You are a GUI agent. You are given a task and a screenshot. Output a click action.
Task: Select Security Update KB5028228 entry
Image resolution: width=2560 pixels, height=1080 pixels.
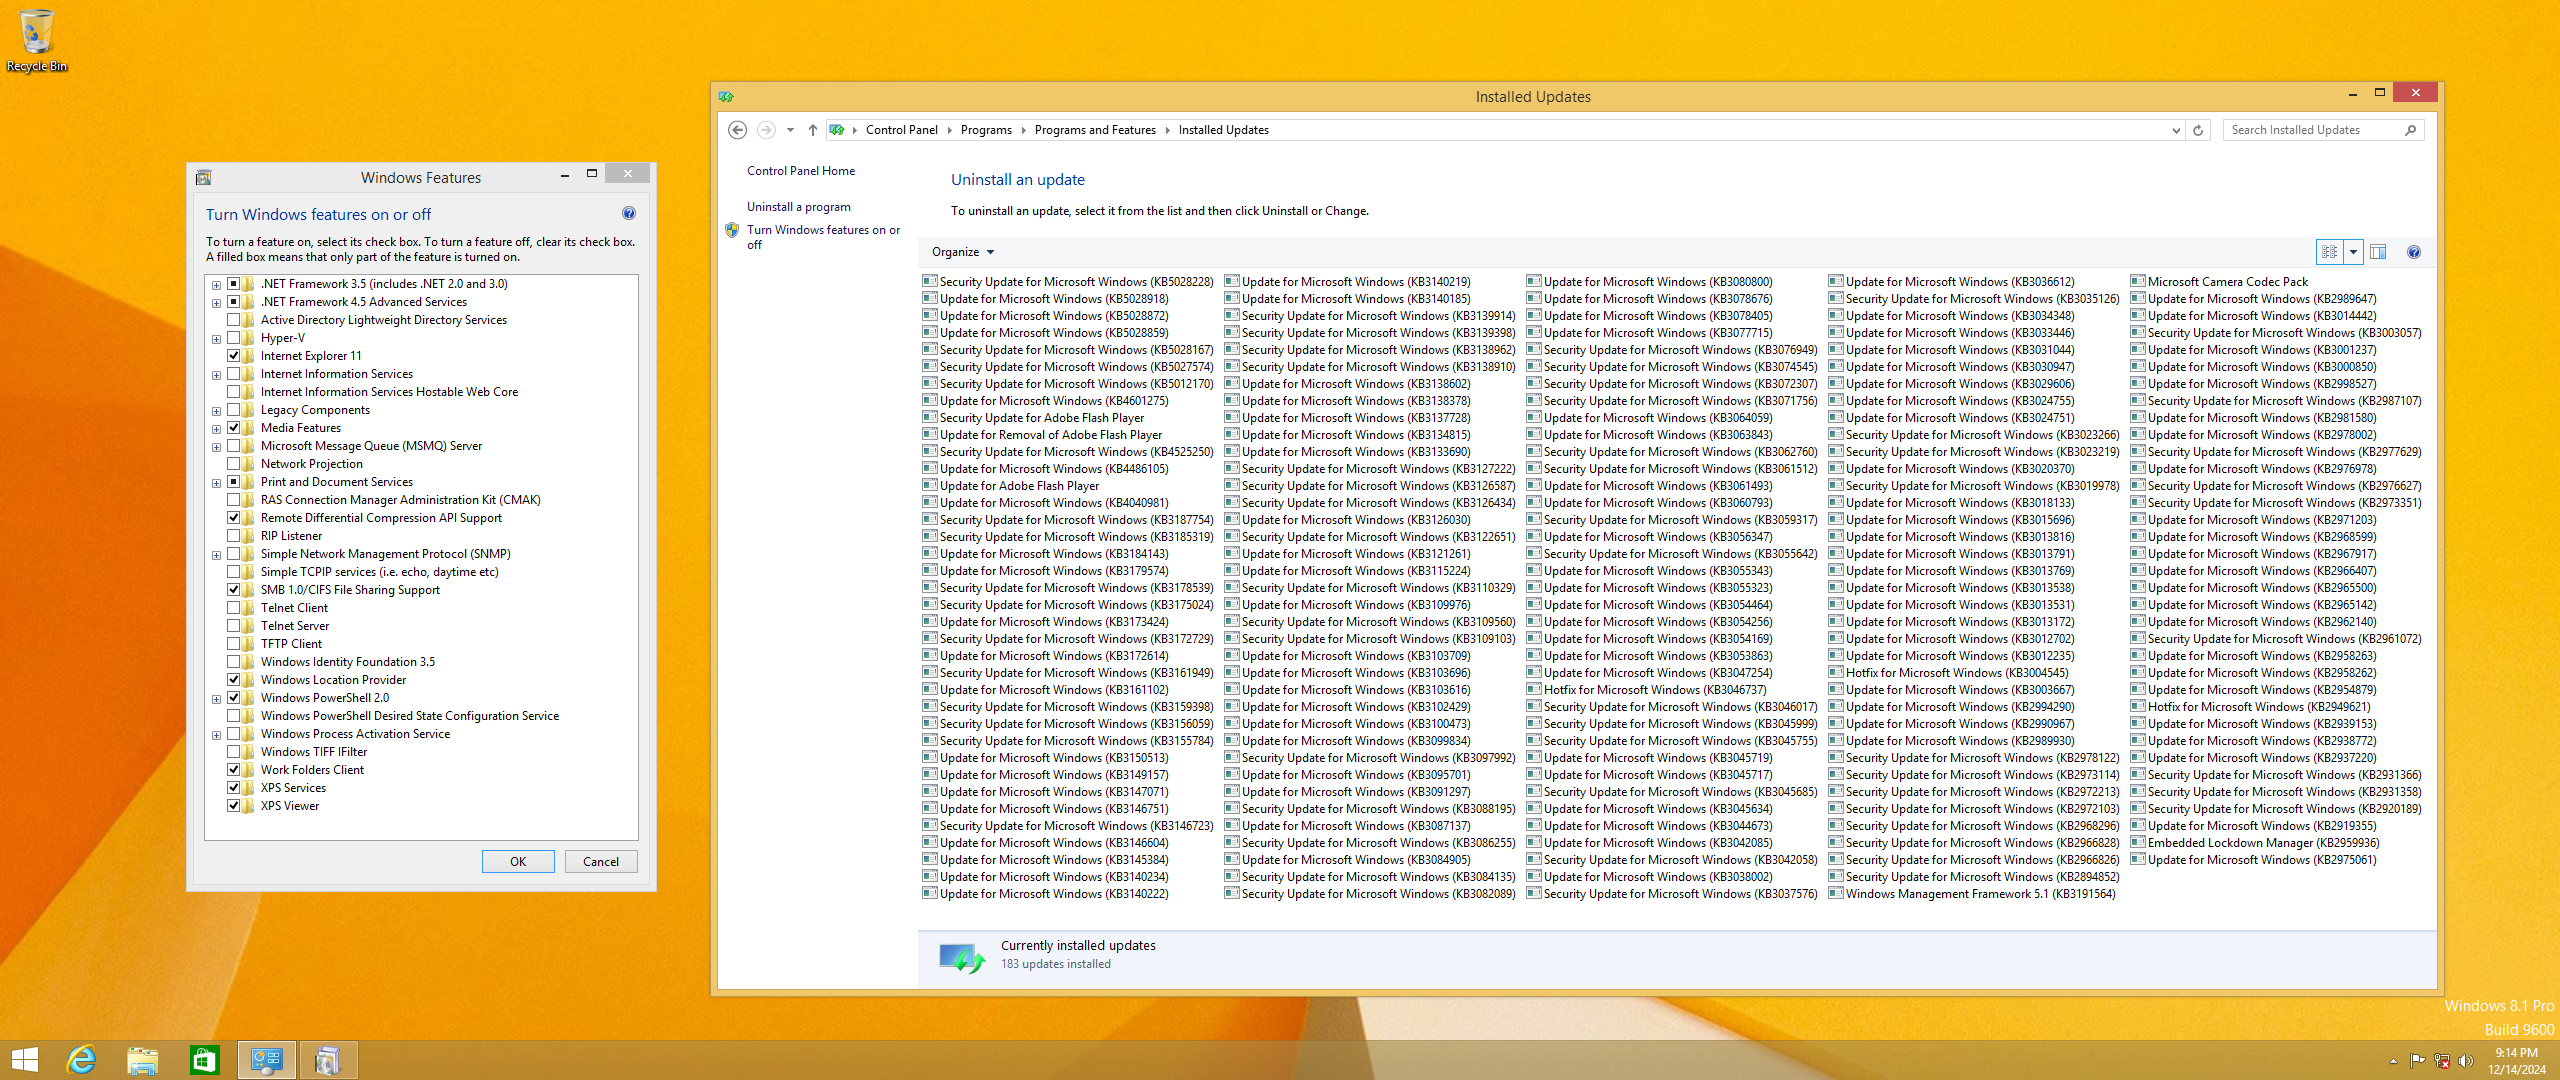pos(1068,282)
